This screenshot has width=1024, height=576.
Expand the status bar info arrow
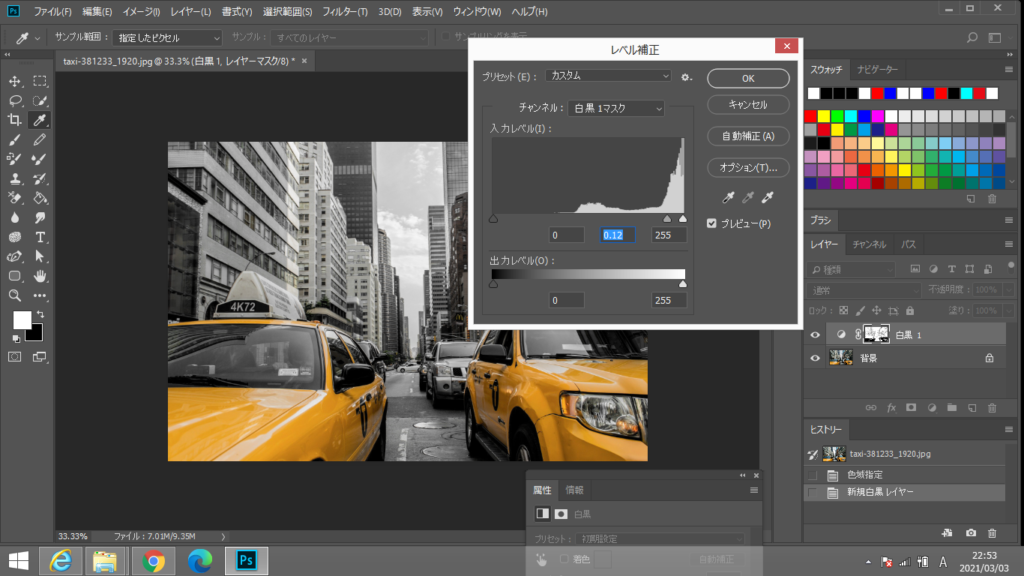223,536
